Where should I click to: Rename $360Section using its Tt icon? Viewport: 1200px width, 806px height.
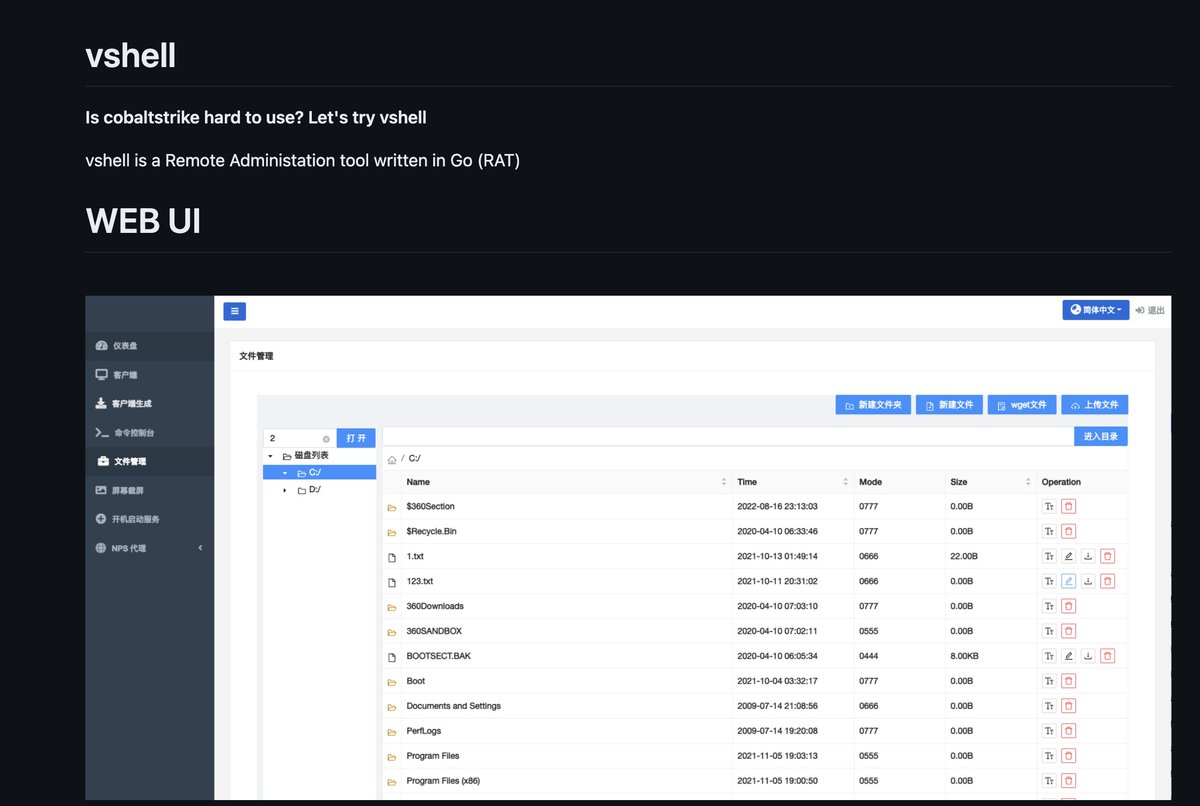(1048, 506)
